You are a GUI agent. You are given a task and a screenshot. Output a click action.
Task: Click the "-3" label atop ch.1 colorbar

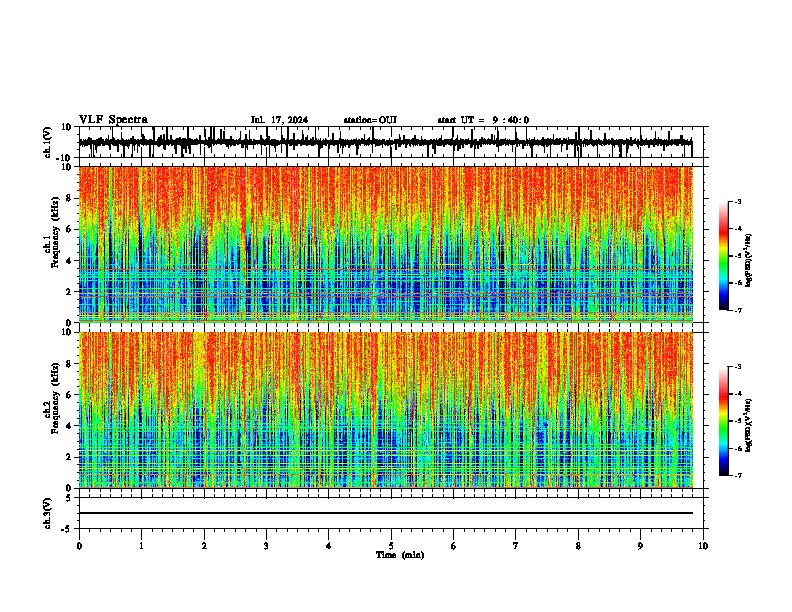(738, 202)
